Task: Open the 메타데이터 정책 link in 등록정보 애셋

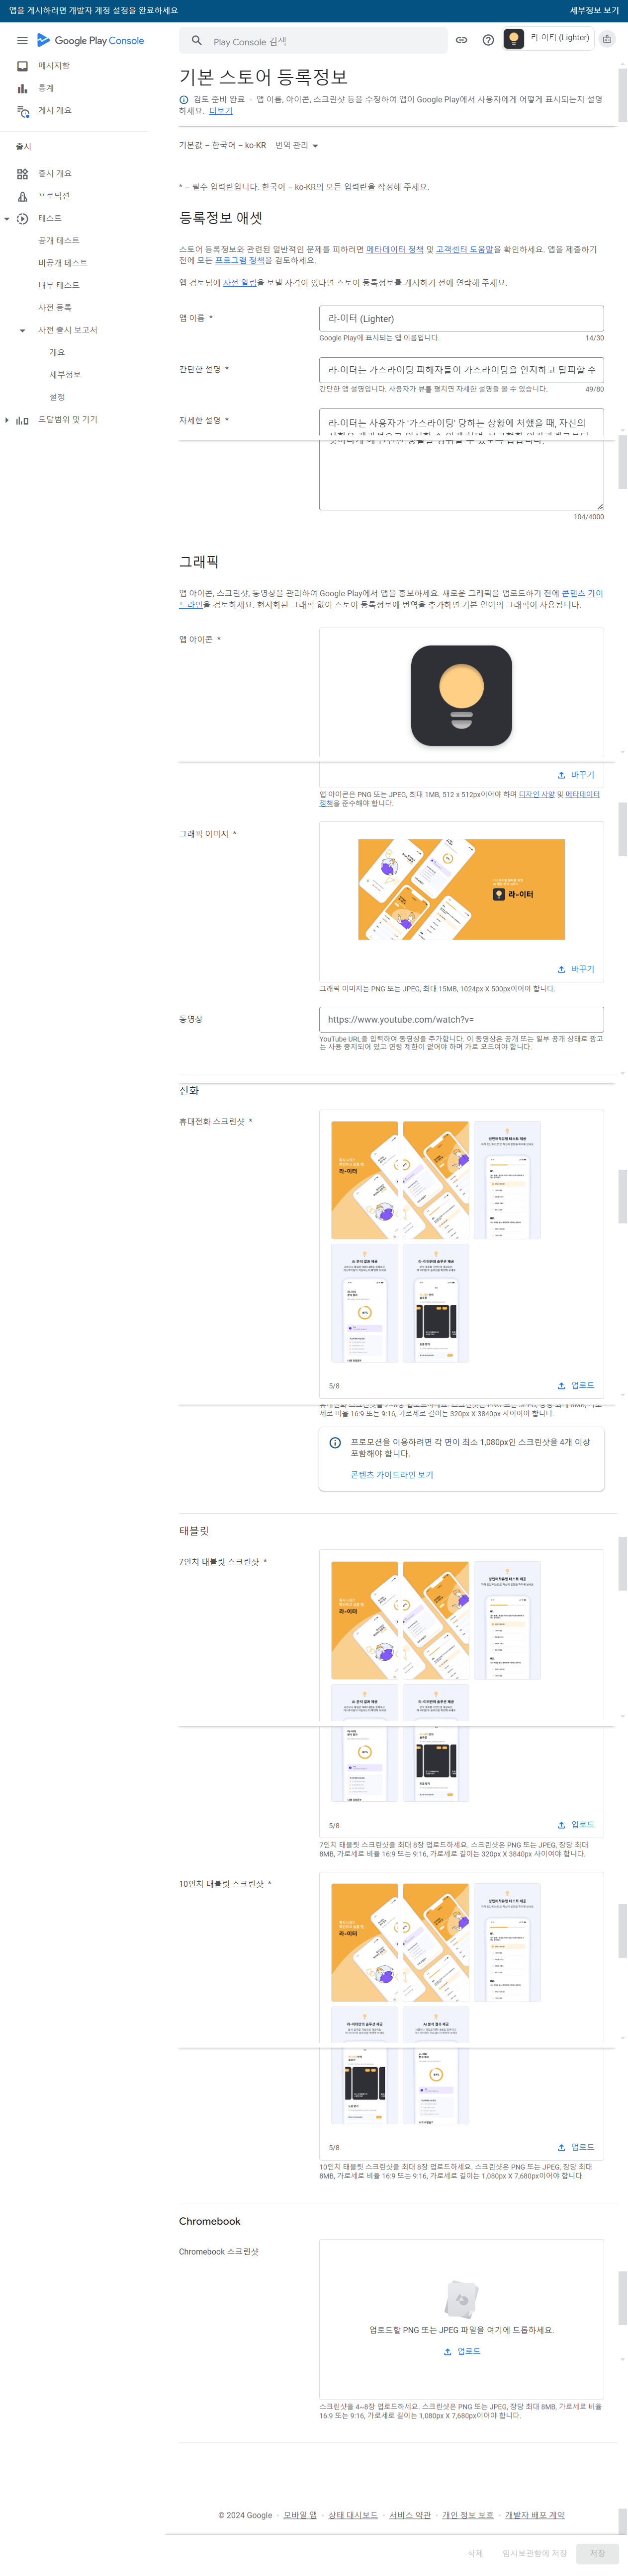Action: click(x=395, y=249)
